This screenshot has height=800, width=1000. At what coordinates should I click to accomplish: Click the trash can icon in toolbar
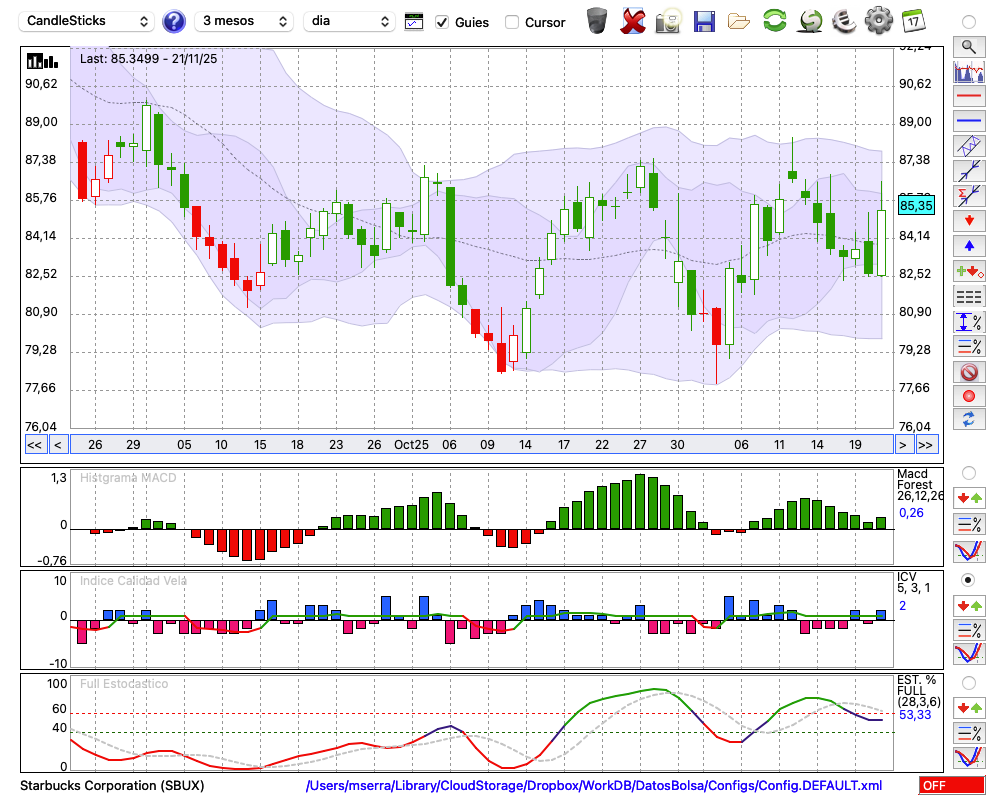[x=597, y=20]
